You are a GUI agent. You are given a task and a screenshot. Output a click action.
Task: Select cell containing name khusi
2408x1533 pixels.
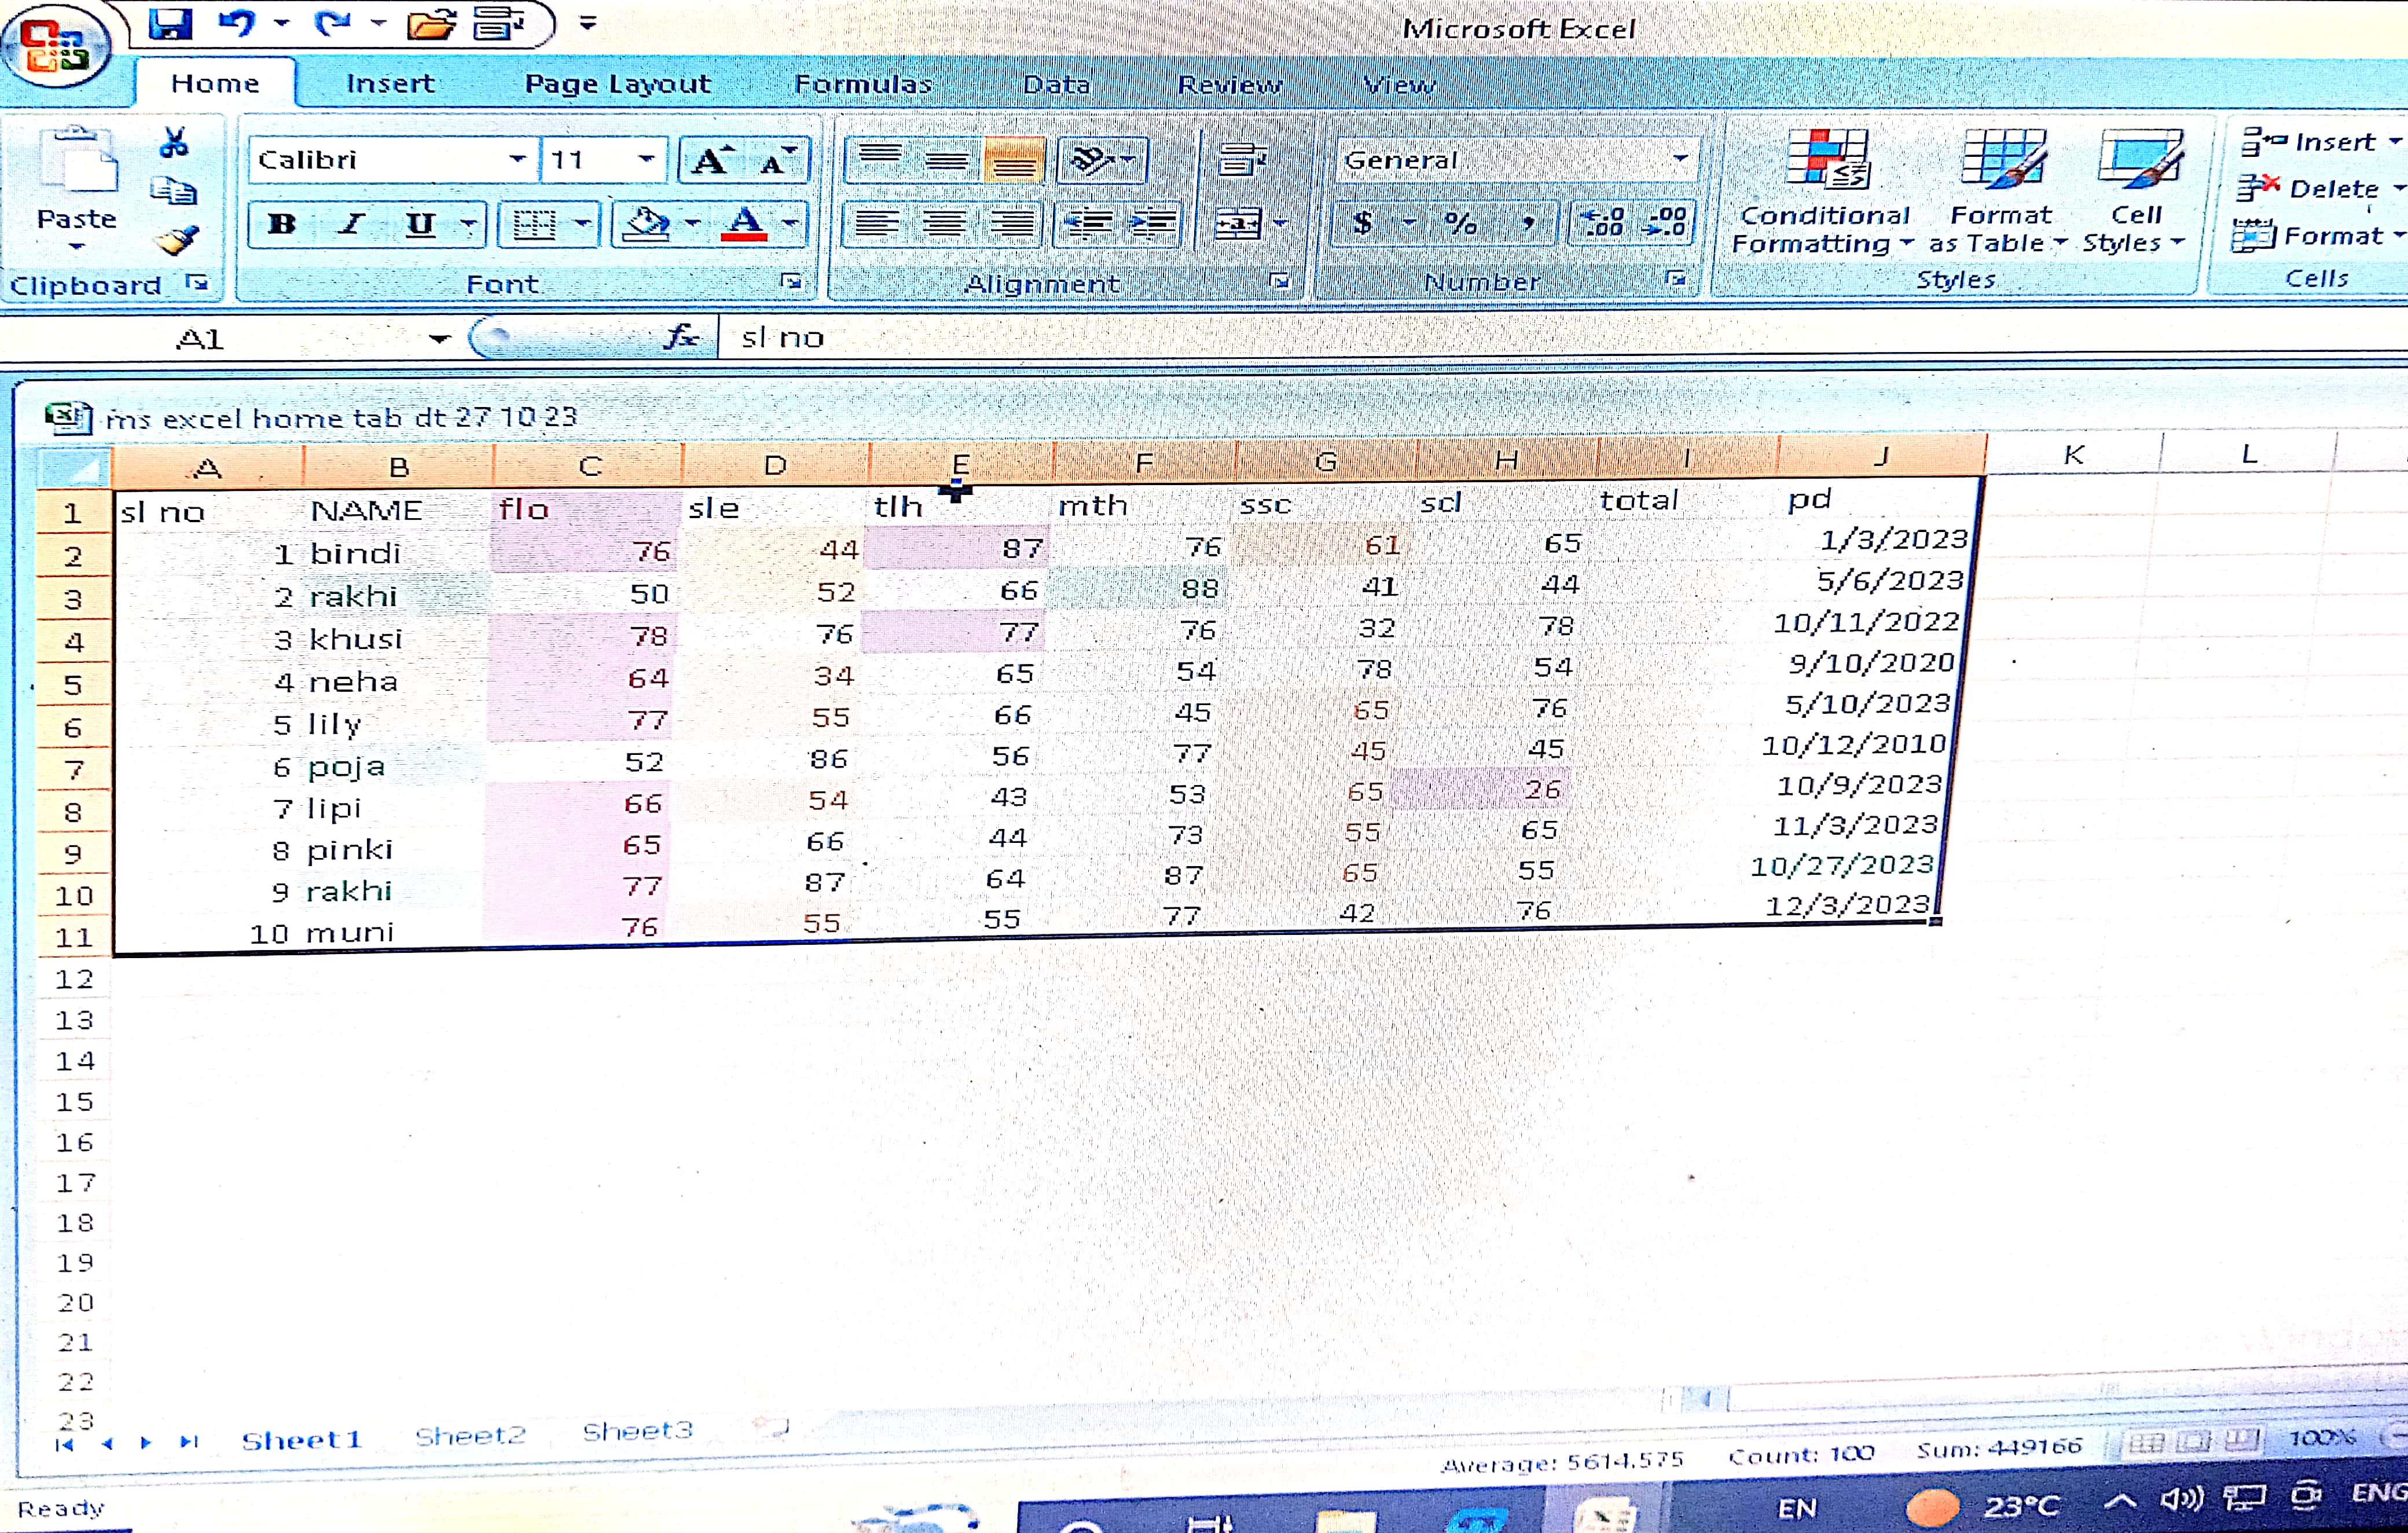tap(355, 639)
